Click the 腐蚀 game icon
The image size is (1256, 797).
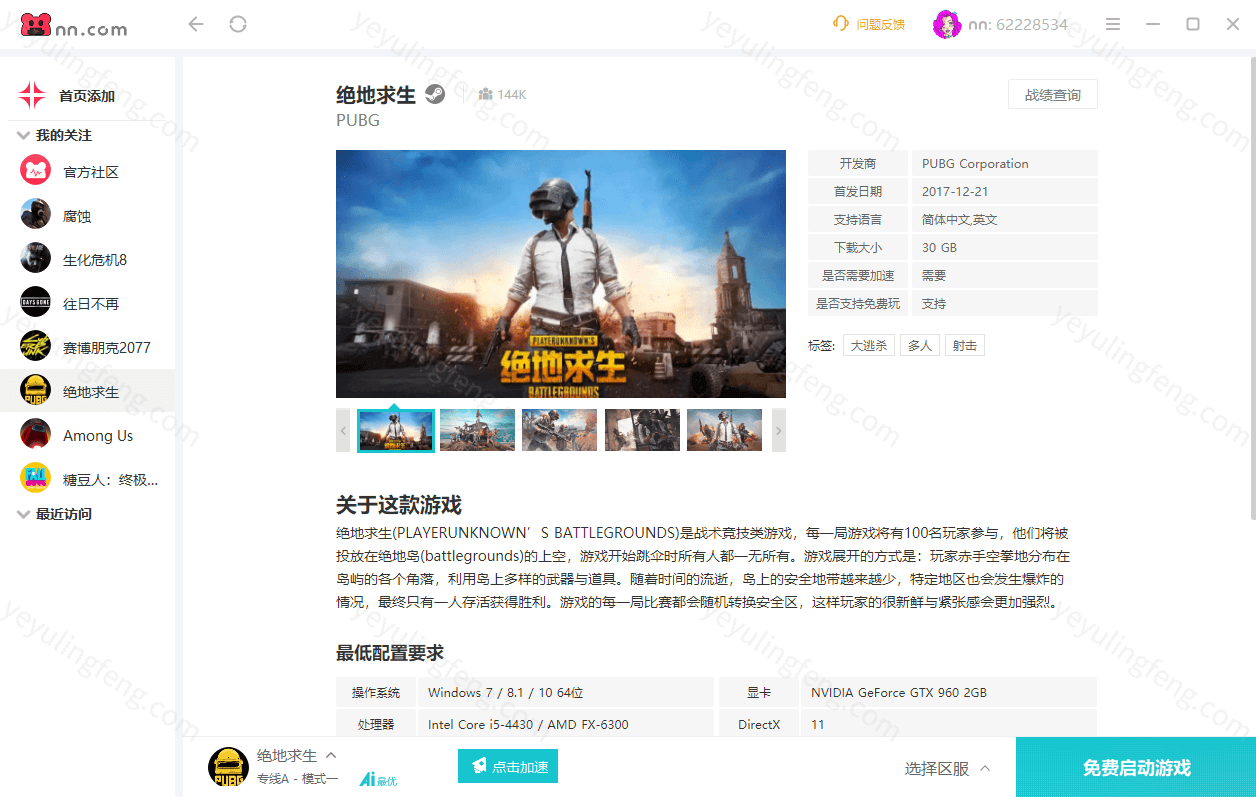35,216
